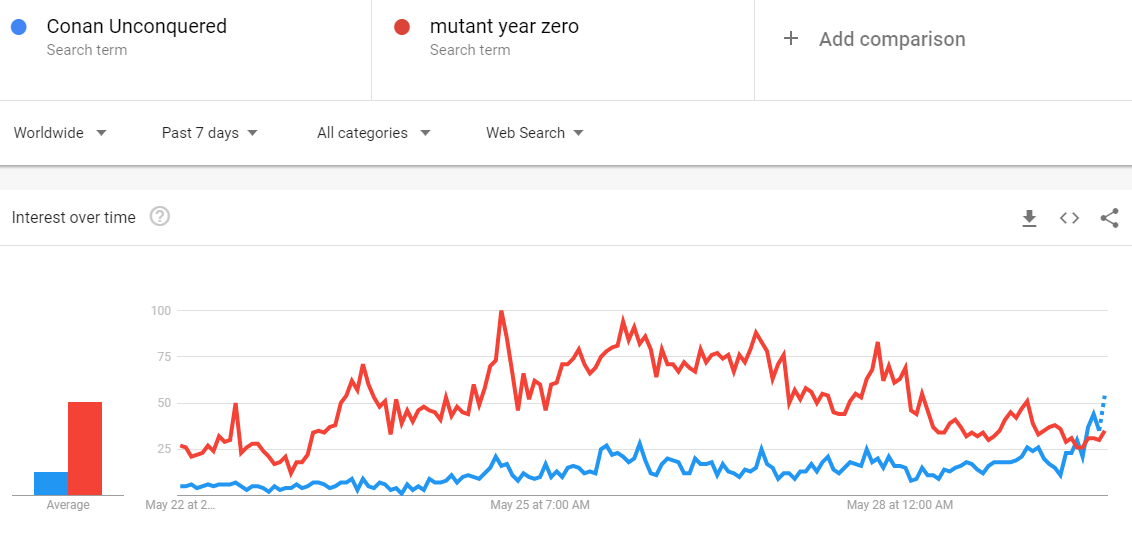
Task: Edit the Conan Unconquered search term
Action: pyautogui.click(x=136, y=27)
